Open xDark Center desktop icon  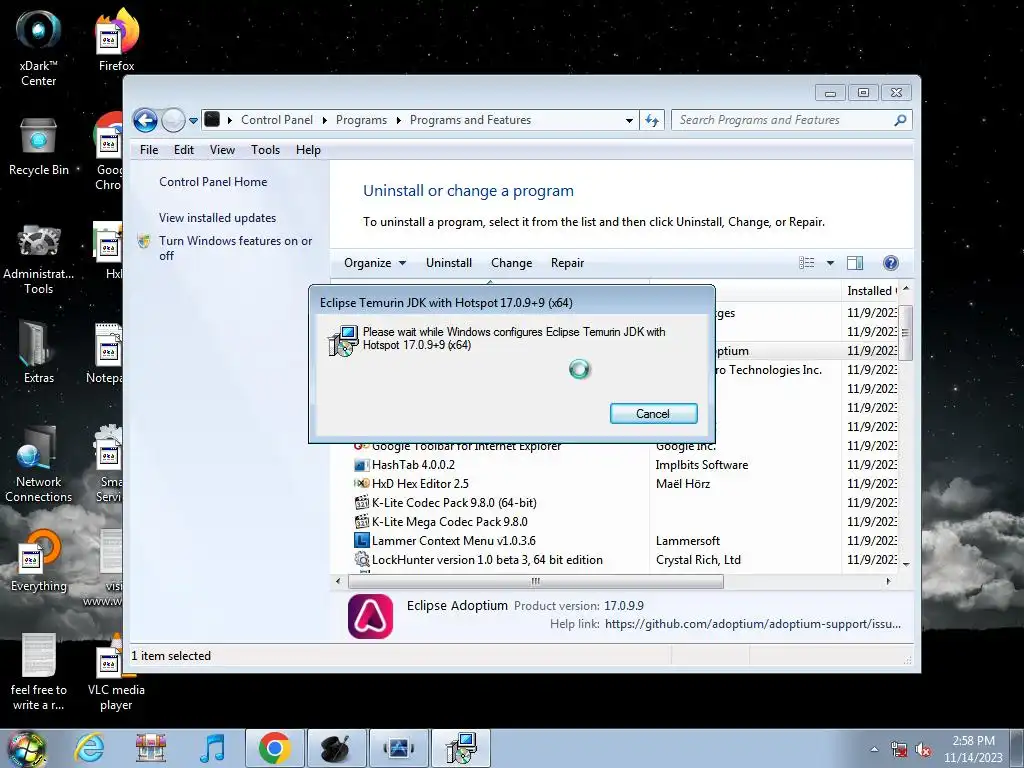point(38,47)
